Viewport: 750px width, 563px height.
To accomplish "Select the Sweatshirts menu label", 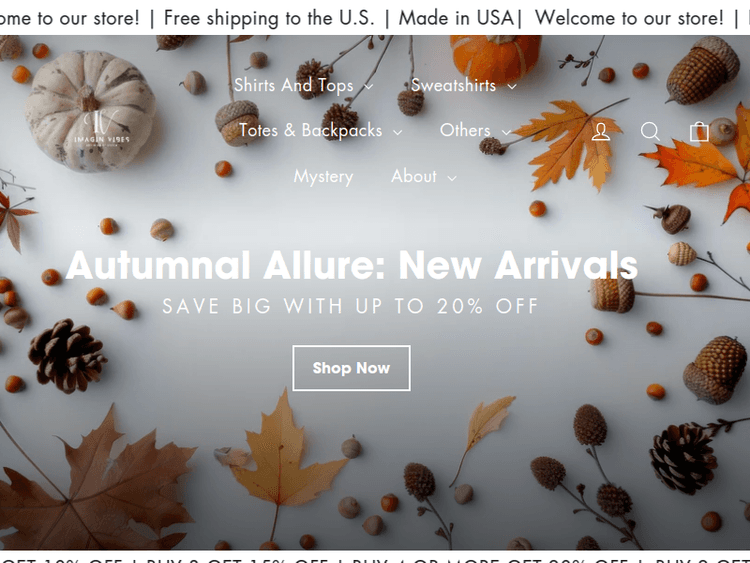I will (453, 85).
